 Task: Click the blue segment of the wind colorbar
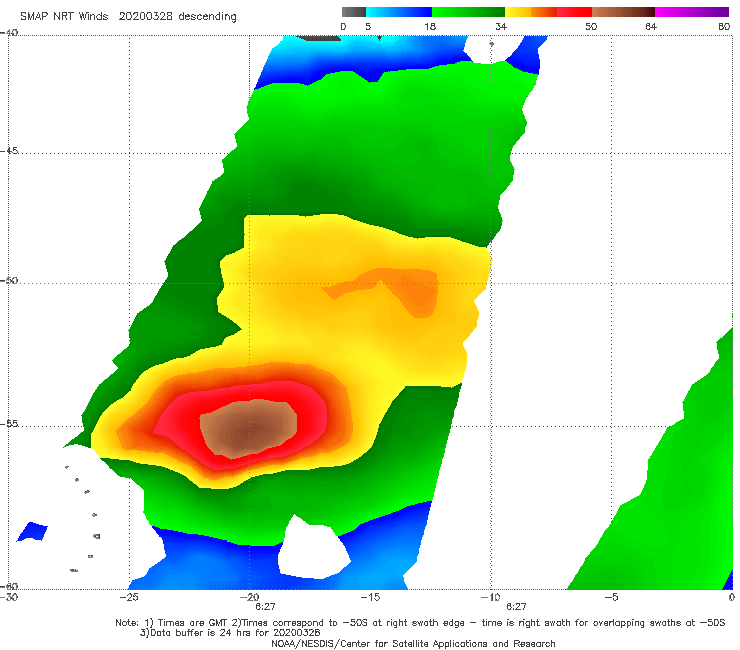click(x=399, y=12)
